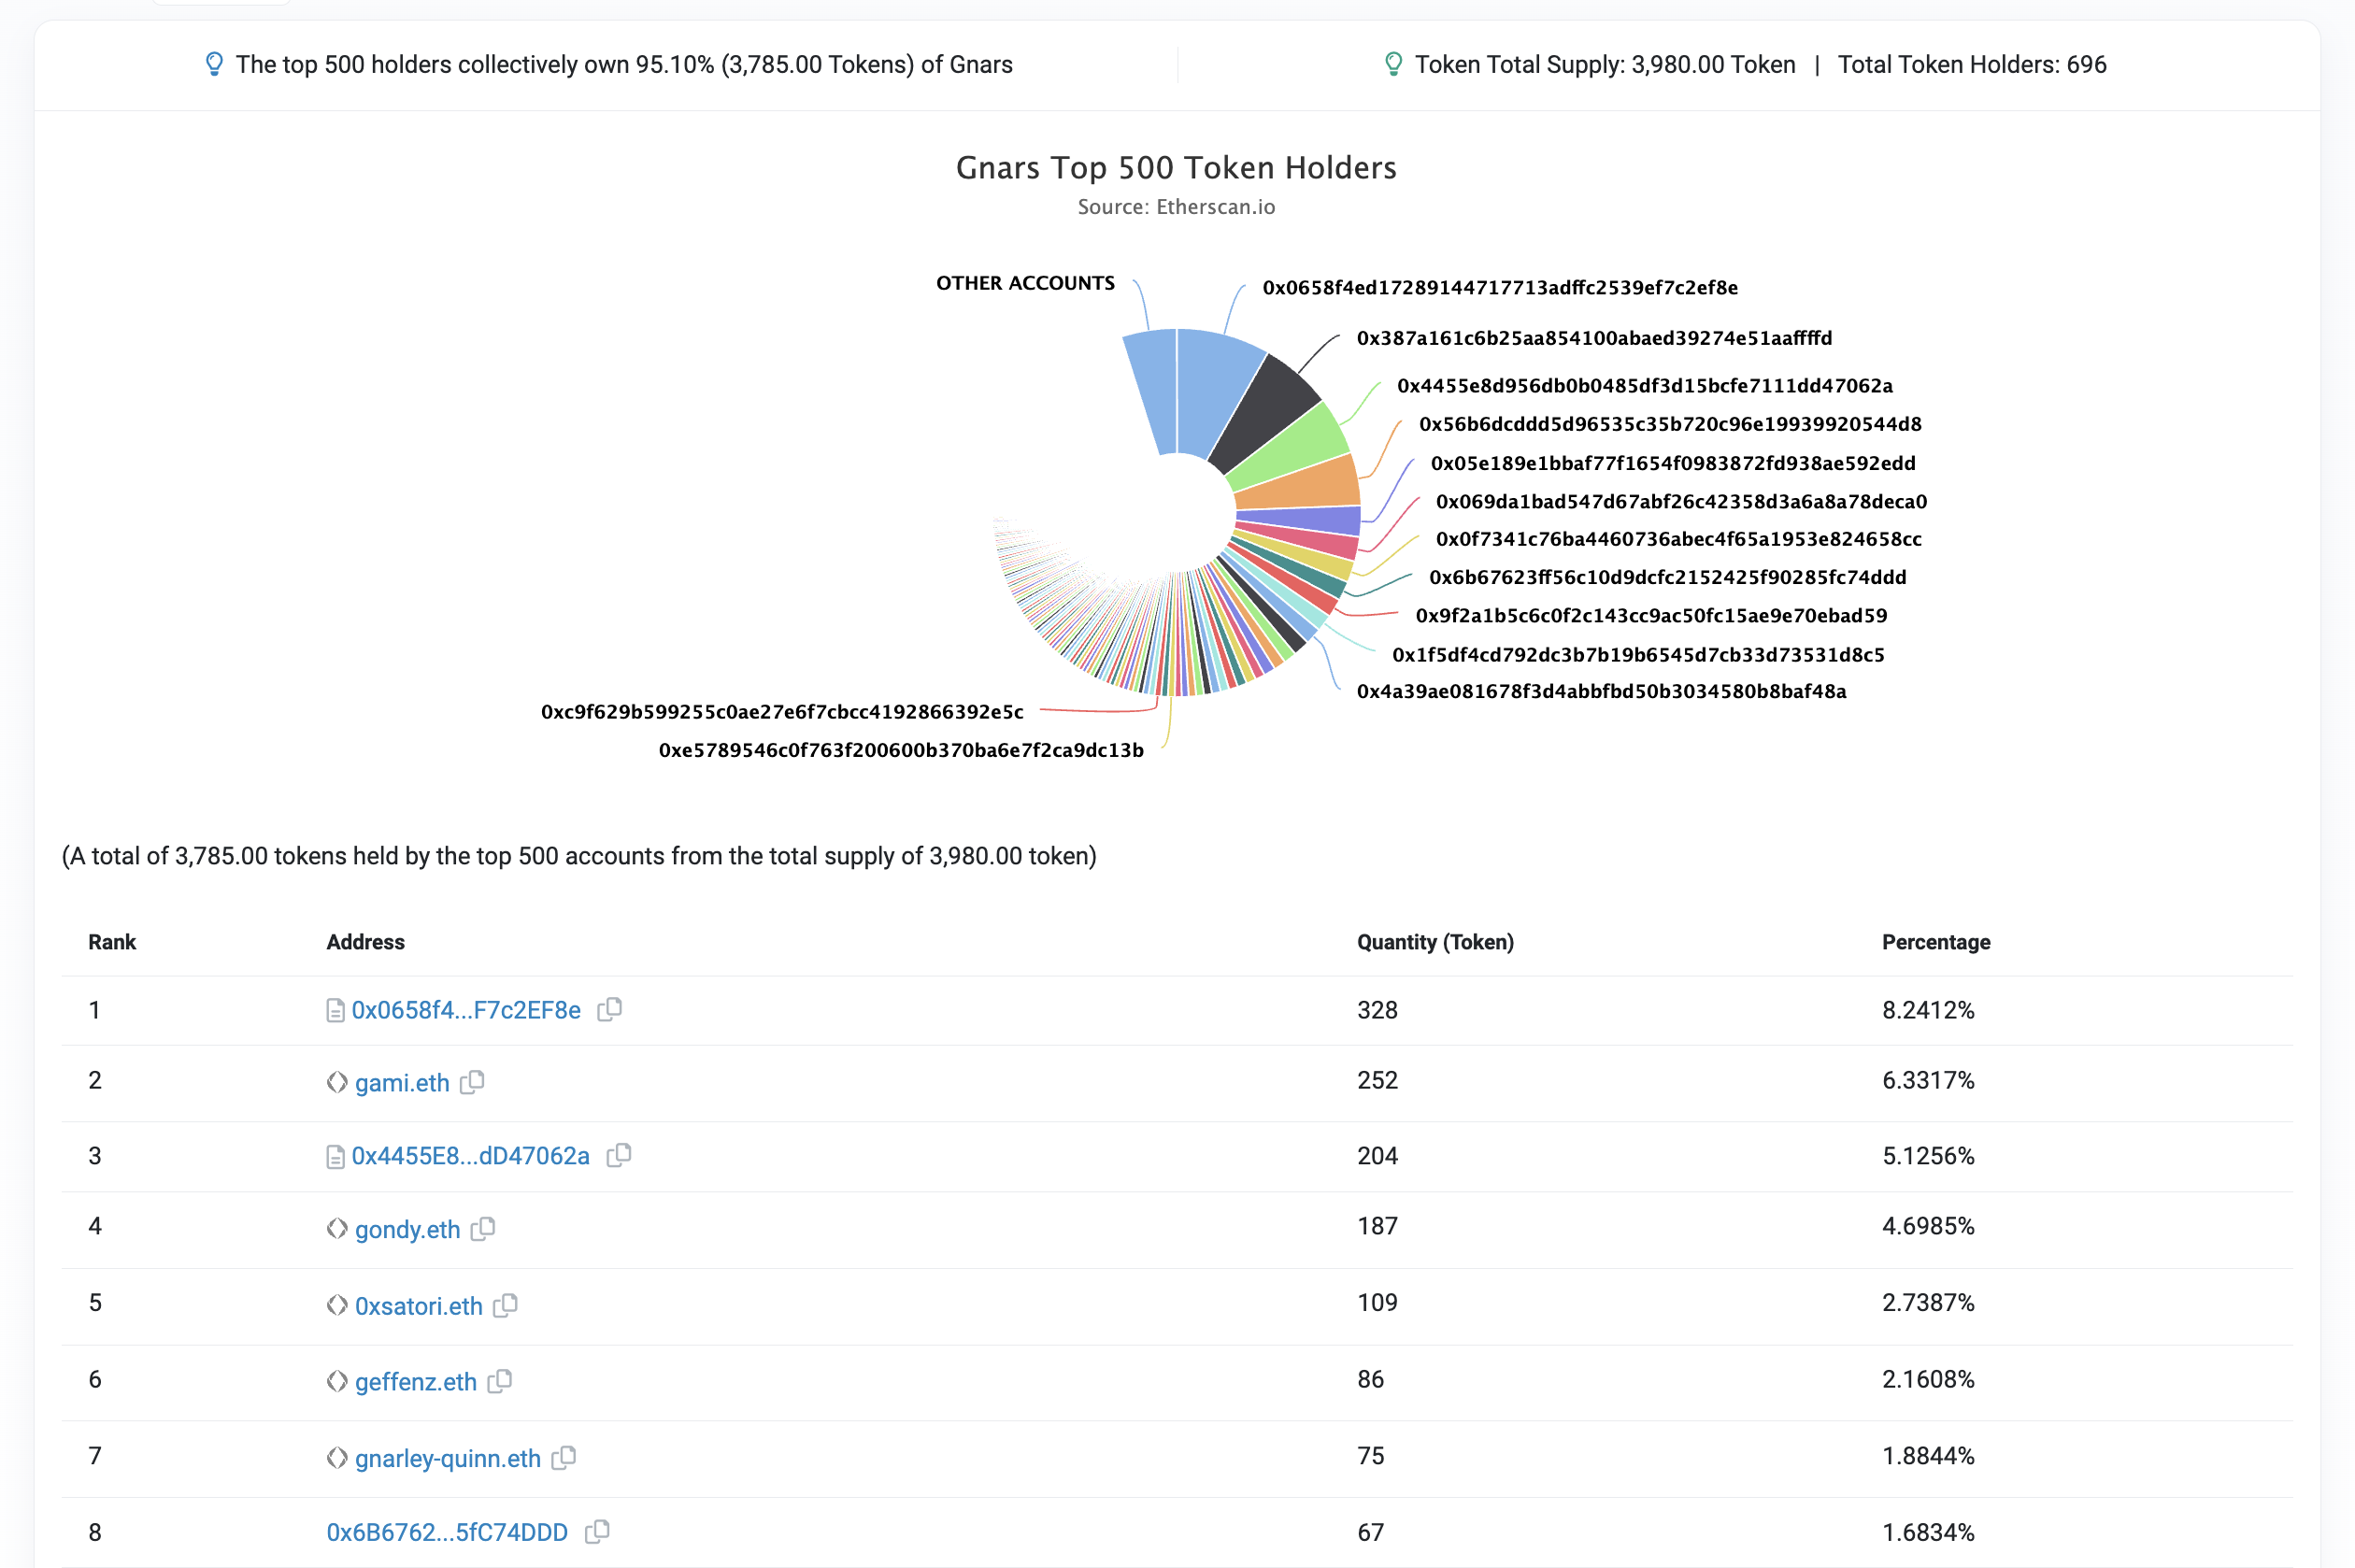
Task: Click chart label 0x0658f4ed17289144717713adffc2539ef7c2ef8e
Action: pyautogui.click(x=1499, y=288)
